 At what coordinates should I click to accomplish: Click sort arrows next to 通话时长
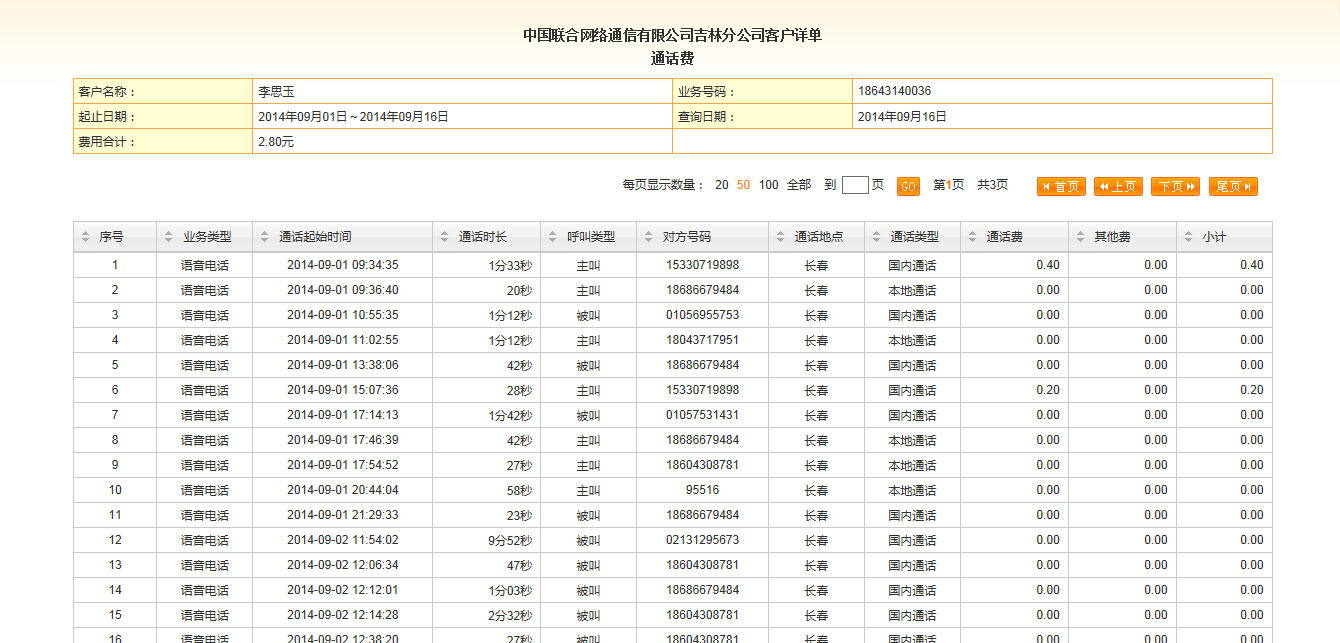(444, 237)
